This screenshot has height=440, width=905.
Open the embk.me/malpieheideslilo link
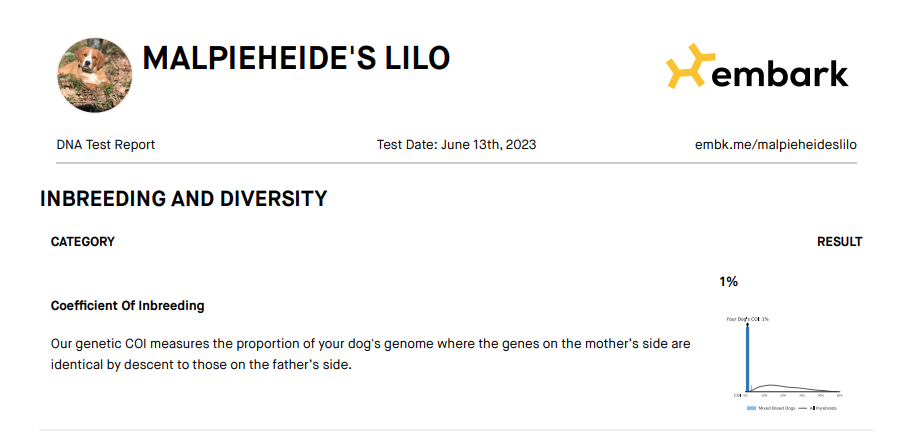[775, 144]
